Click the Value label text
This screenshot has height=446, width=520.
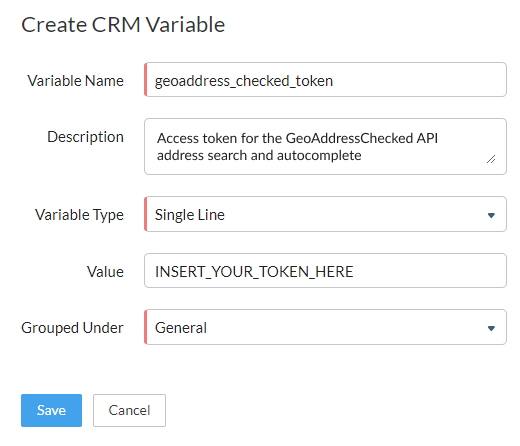(105, 272)
